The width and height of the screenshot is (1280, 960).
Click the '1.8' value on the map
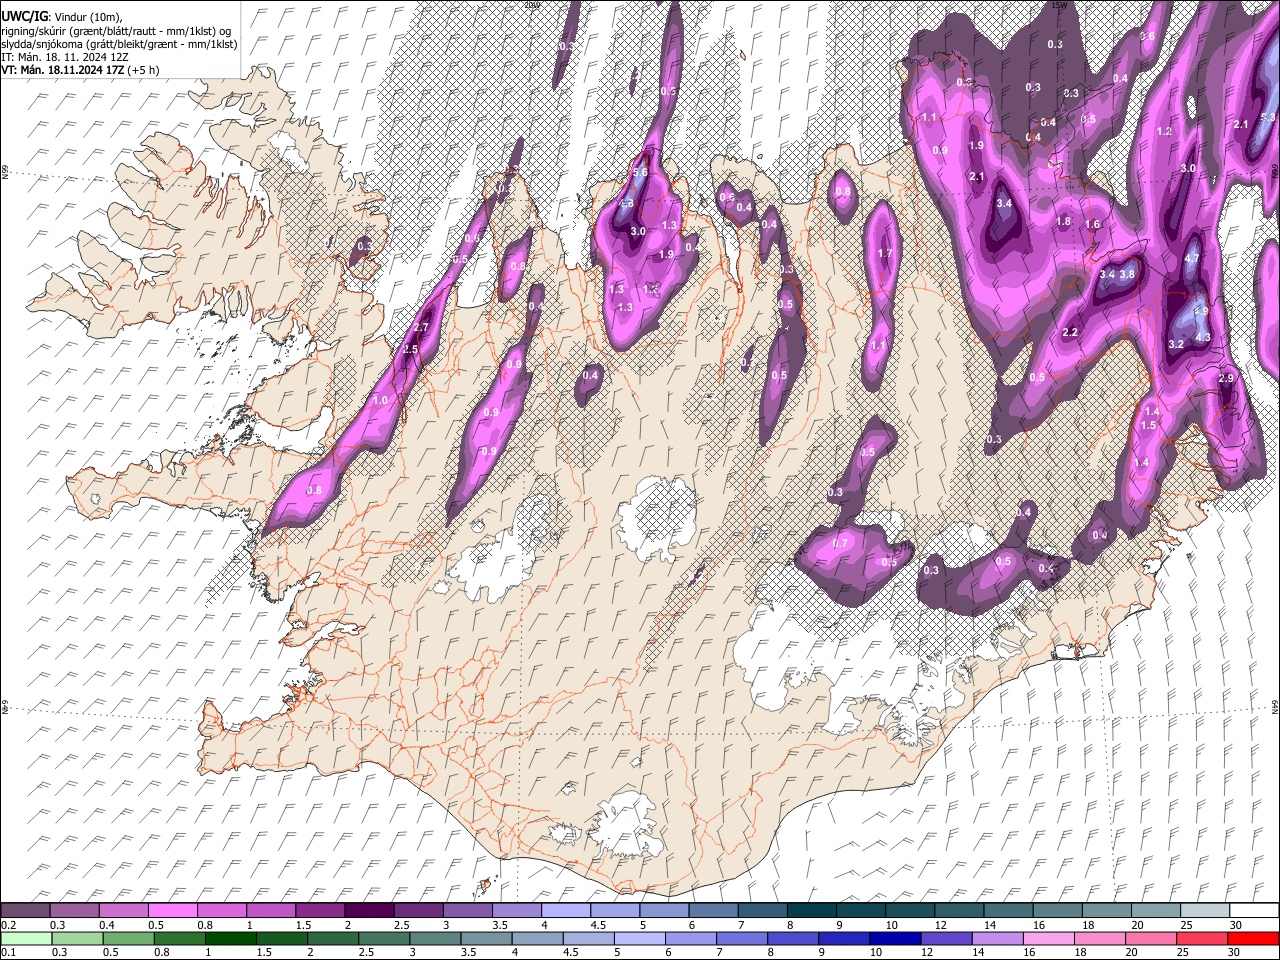[x=1063, y=221]
